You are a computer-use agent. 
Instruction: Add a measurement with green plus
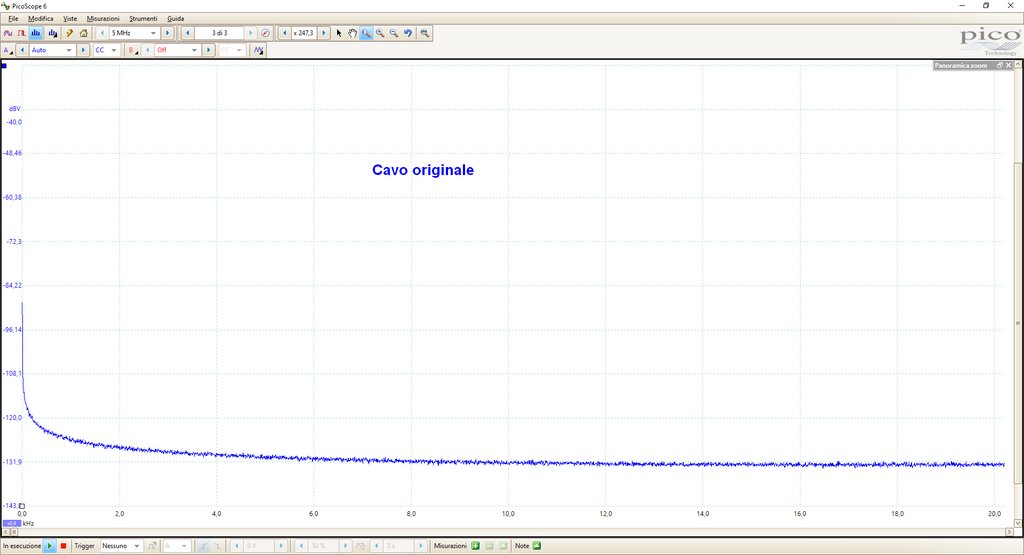(x=475, y=546)
